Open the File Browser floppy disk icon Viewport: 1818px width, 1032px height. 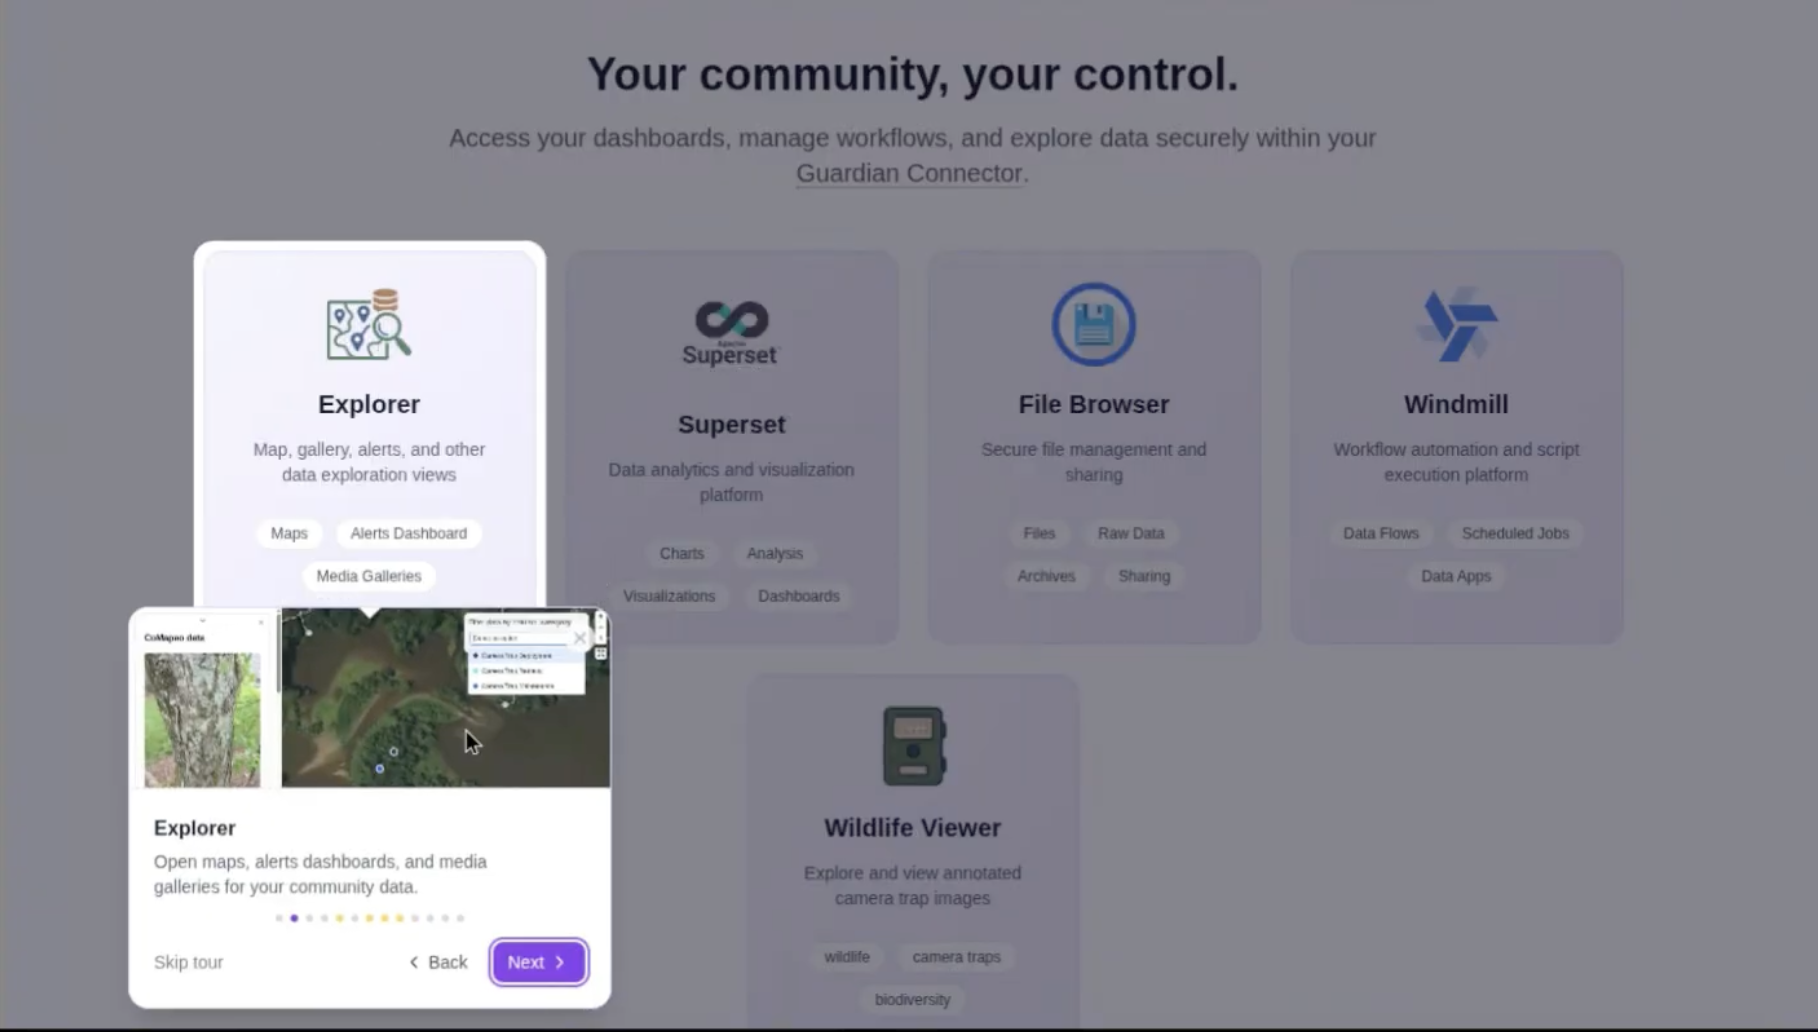[1093, 324]
